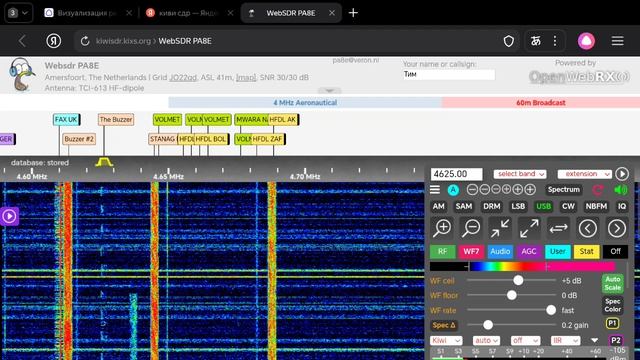Open the tab group counter dropdown
This screenshot has width=640, height=360.
pyautogui.click(x=18, y=13)
